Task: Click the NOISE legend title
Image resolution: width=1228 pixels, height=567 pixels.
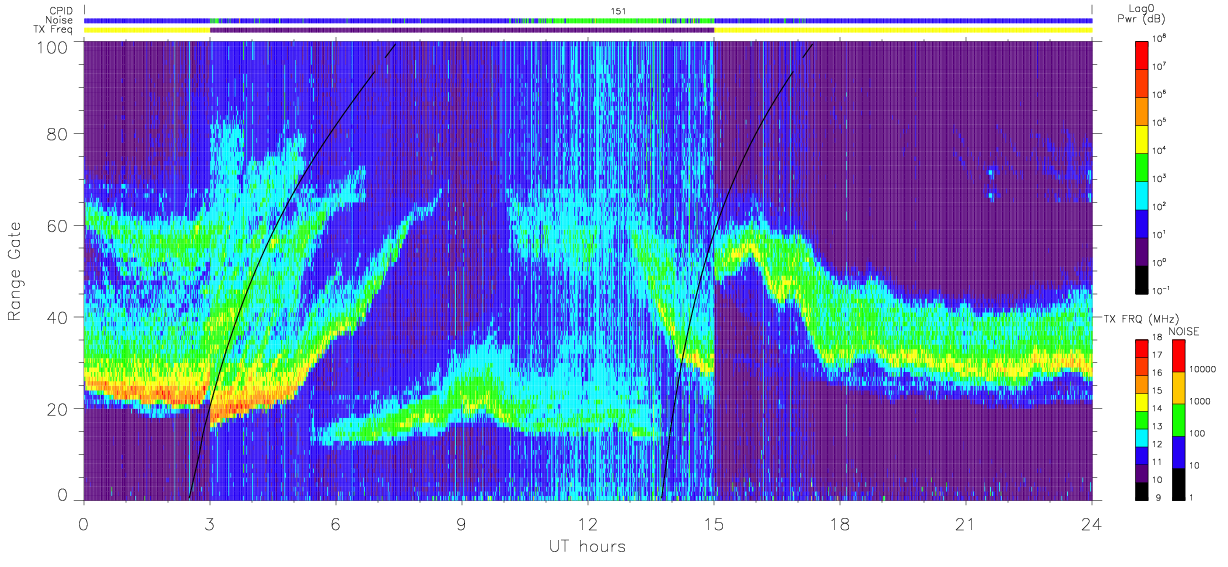Action: (1183, 331)
